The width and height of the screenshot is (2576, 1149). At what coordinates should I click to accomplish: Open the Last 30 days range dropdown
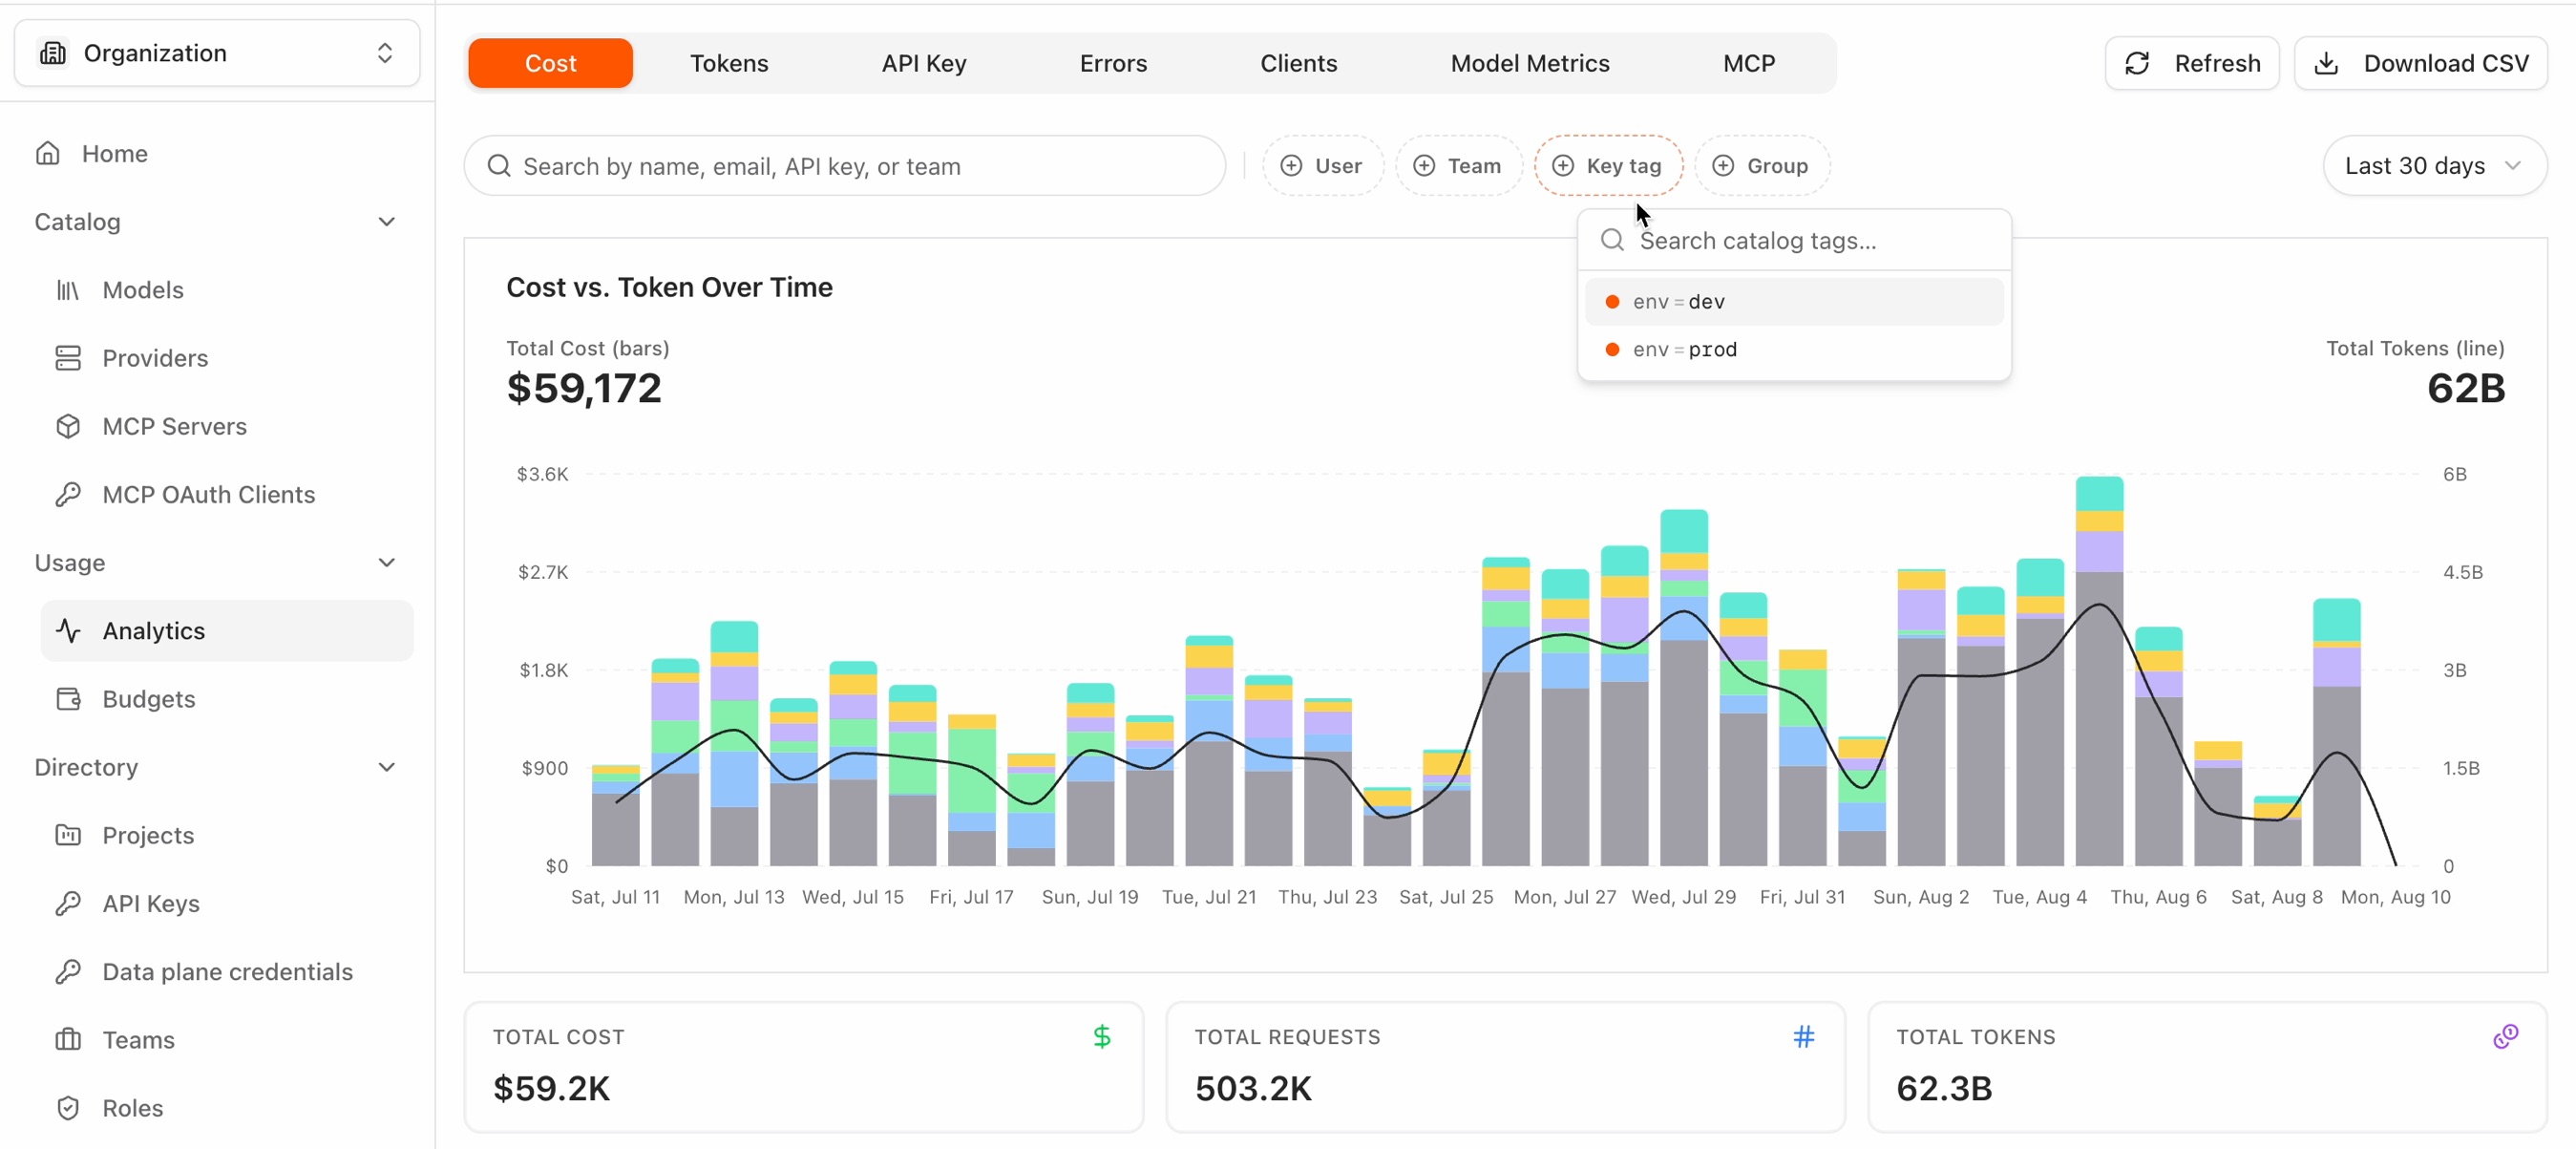point(2434,166)
